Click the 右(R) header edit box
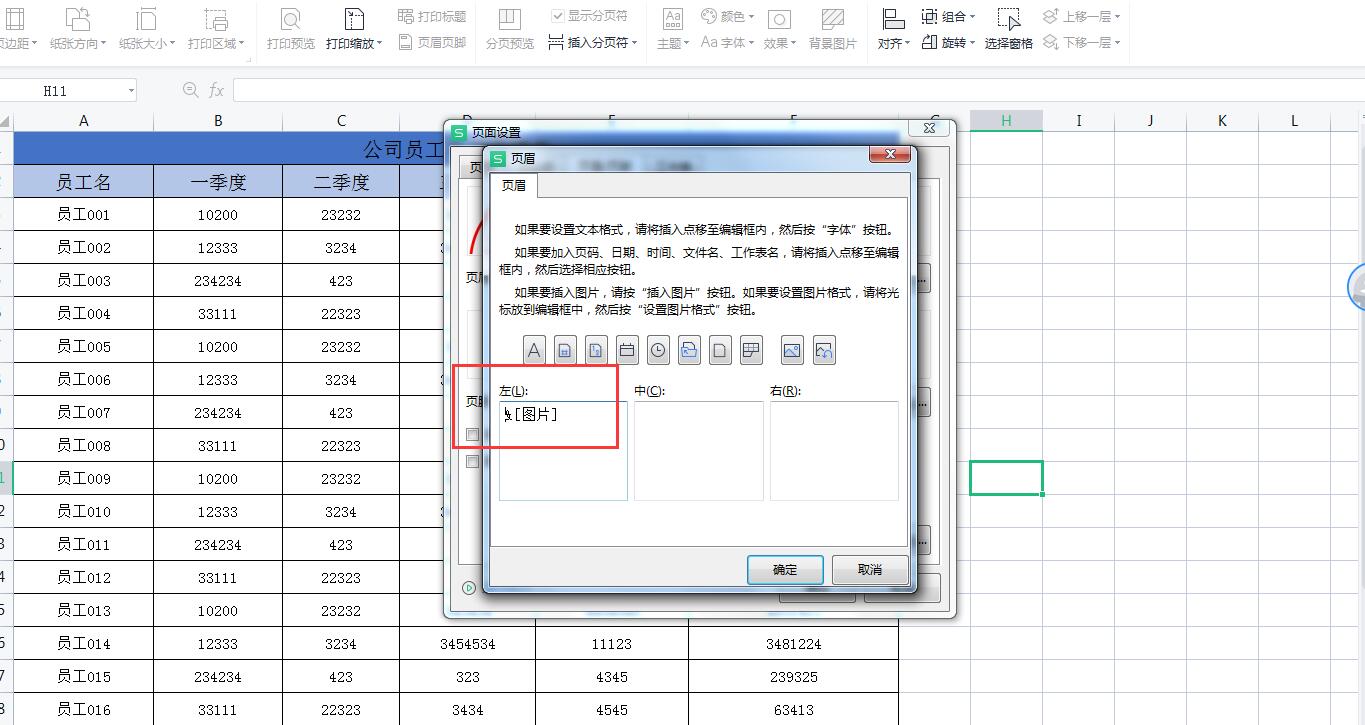This screenshot has height=725, width=1365. pos(834,450)
